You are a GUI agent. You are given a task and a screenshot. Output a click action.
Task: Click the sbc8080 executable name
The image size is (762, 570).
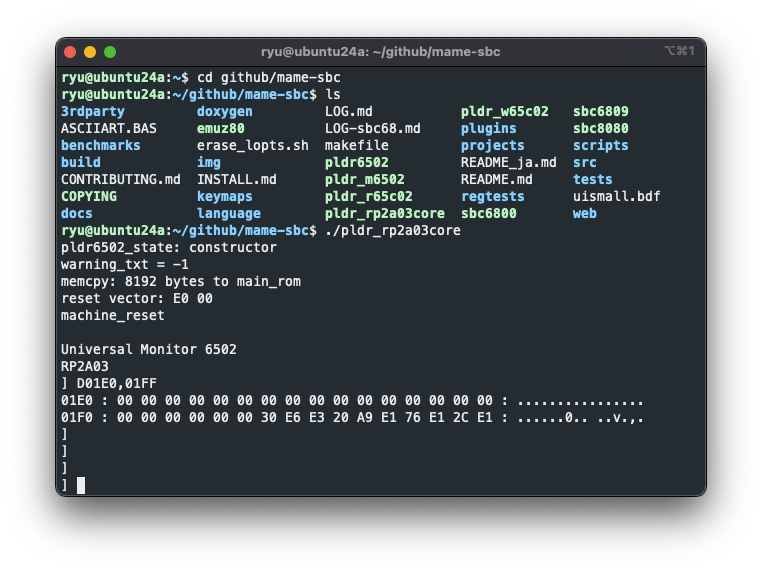coord(601,128)
